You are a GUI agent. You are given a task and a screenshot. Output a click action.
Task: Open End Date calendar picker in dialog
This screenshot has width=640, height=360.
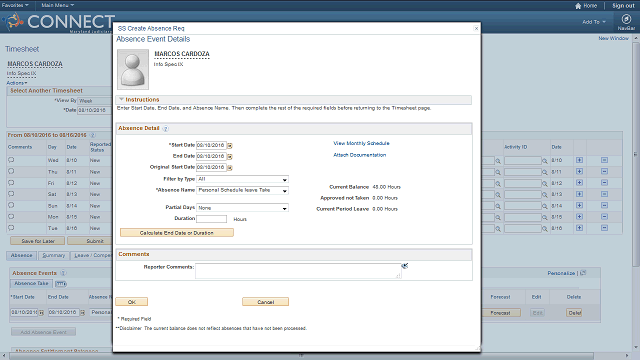tap(230, 156)
